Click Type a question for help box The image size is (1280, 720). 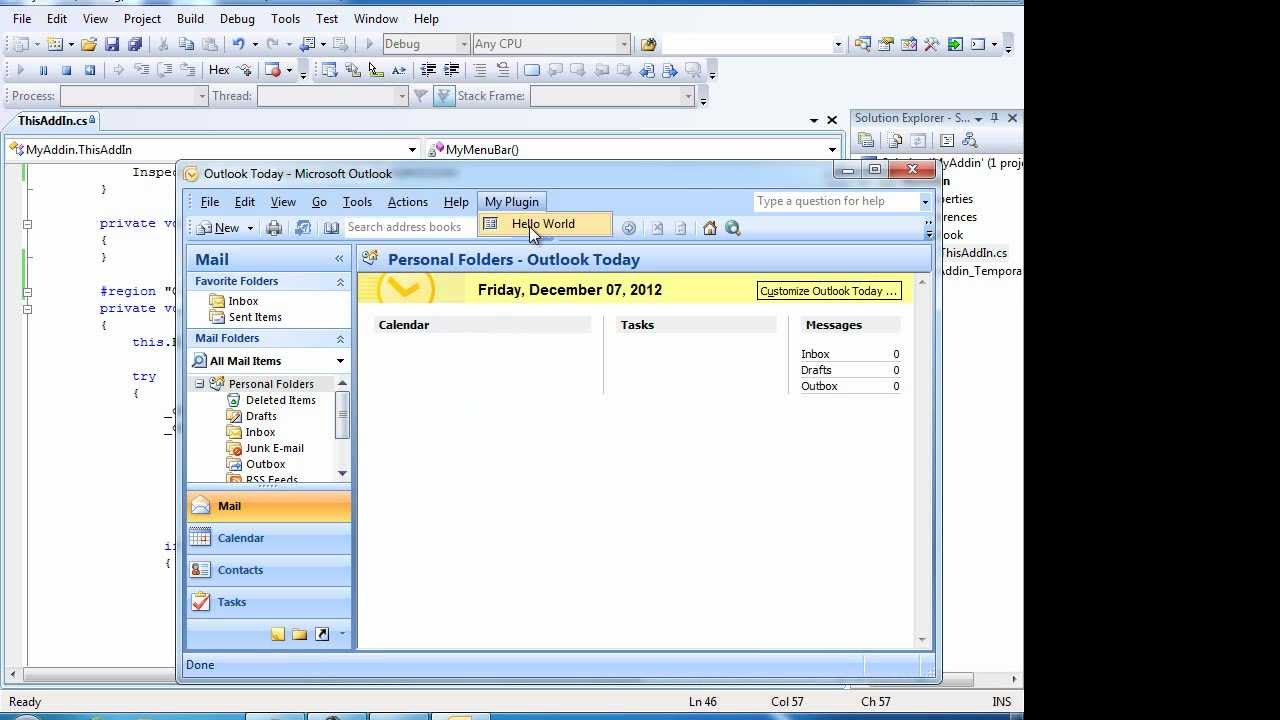[x=836, y=201]
